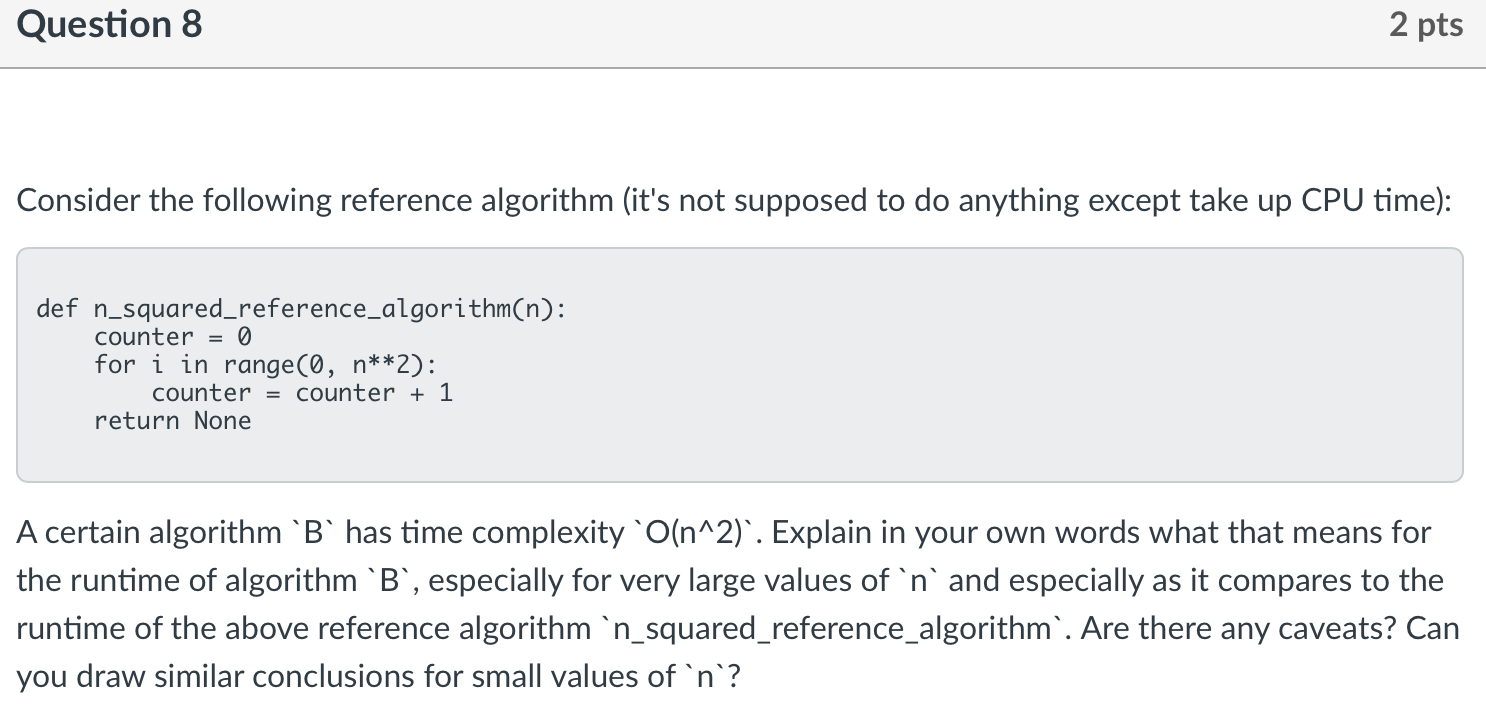Click the 2 pts label
The height and width of the screenshot is (712, 1486).
[x=1425, y=25]
